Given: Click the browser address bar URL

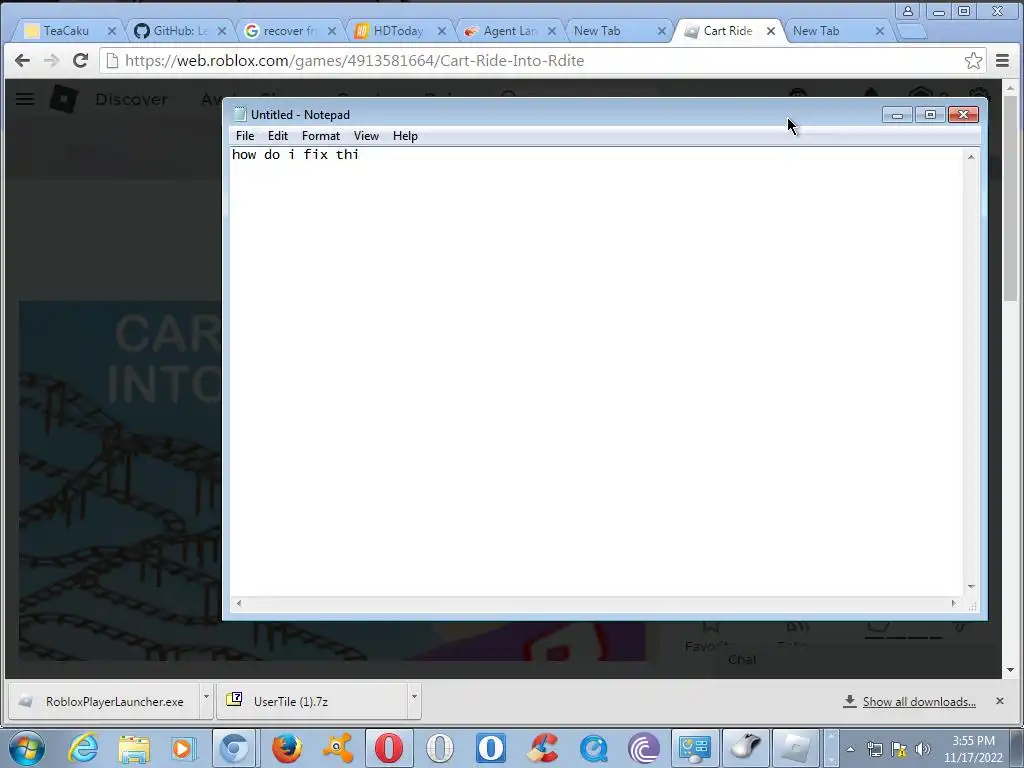Looking at the screenshot, I should click(354, 61).
